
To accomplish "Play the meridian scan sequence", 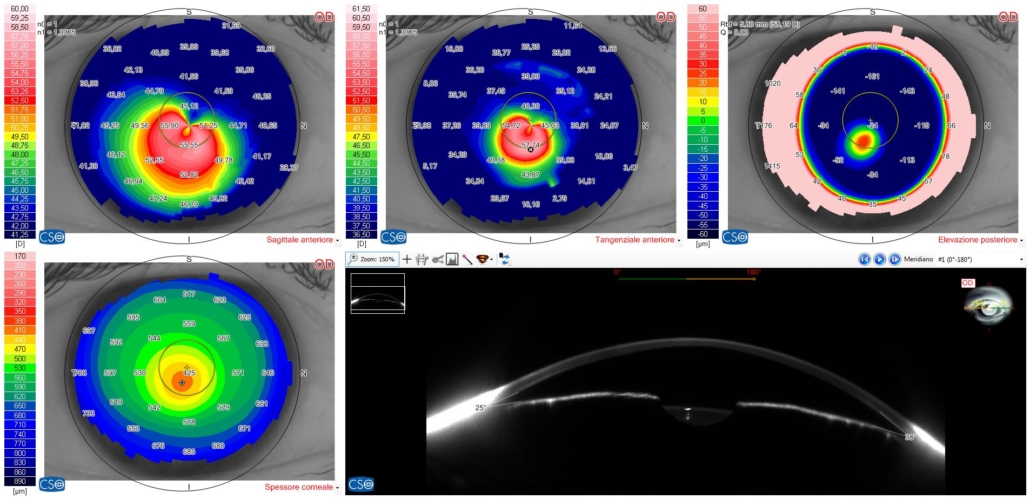I will pyautogui.click(x=880, y=259).
